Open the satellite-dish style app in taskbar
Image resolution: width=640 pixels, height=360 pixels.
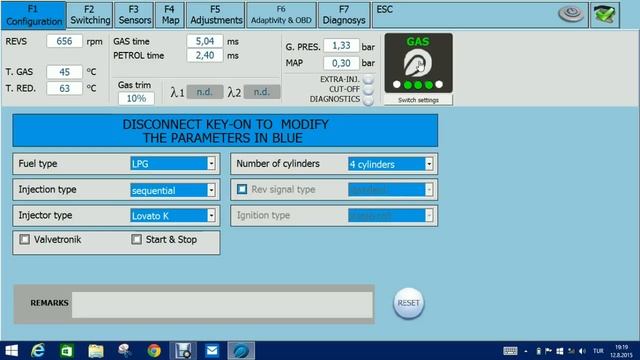click(x=124, y=351)
